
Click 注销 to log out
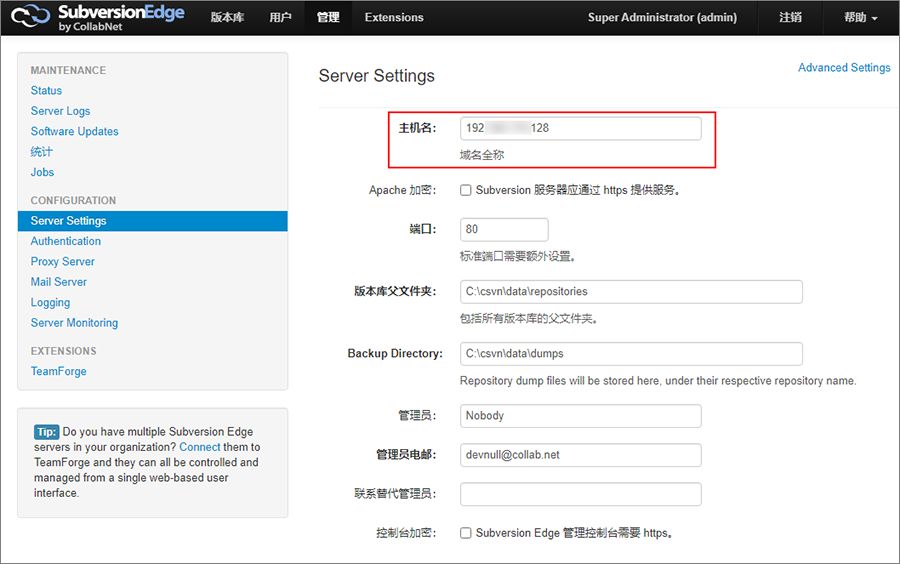[x=790, y=18]
